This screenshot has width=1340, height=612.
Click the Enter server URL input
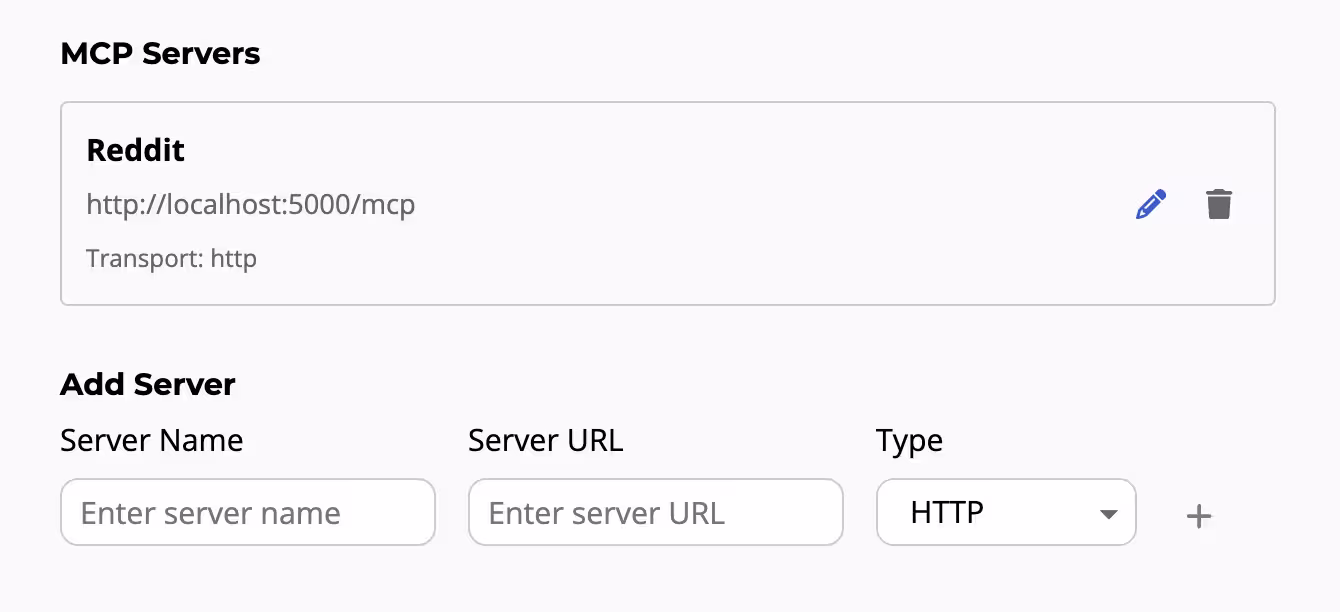pyautogui.click(x=655, y=512)
